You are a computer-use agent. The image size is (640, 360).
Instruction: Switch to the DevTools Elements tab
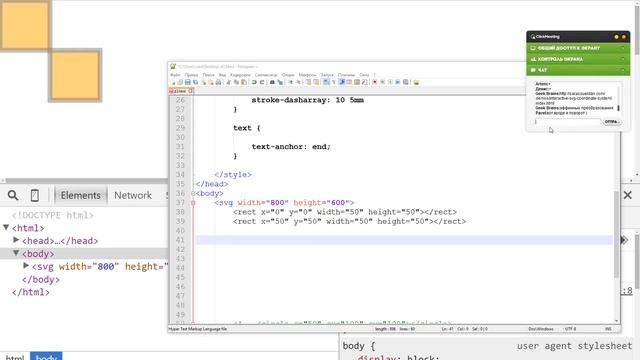click(80, 196)
